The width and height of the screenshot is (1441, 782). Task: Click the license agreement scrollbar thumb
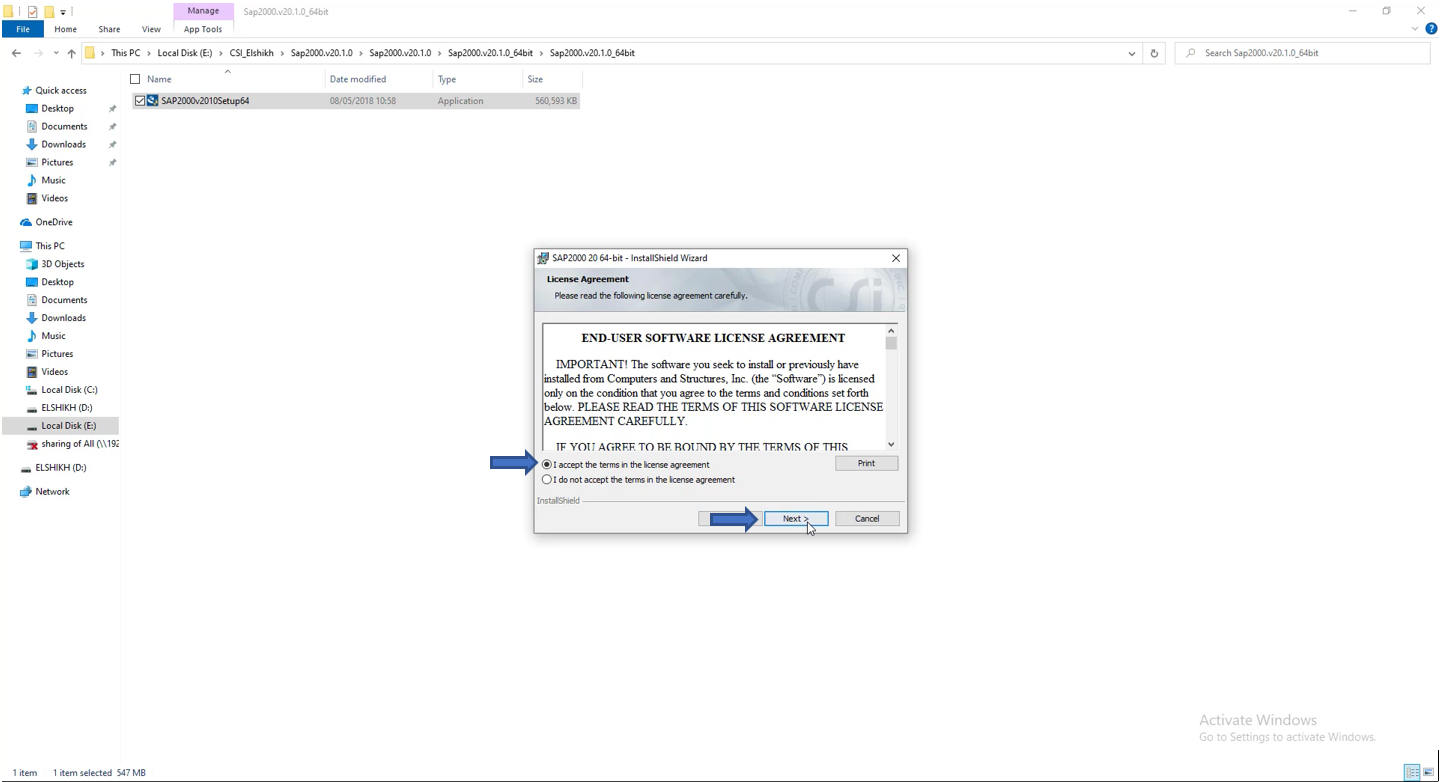coord(891,343)
